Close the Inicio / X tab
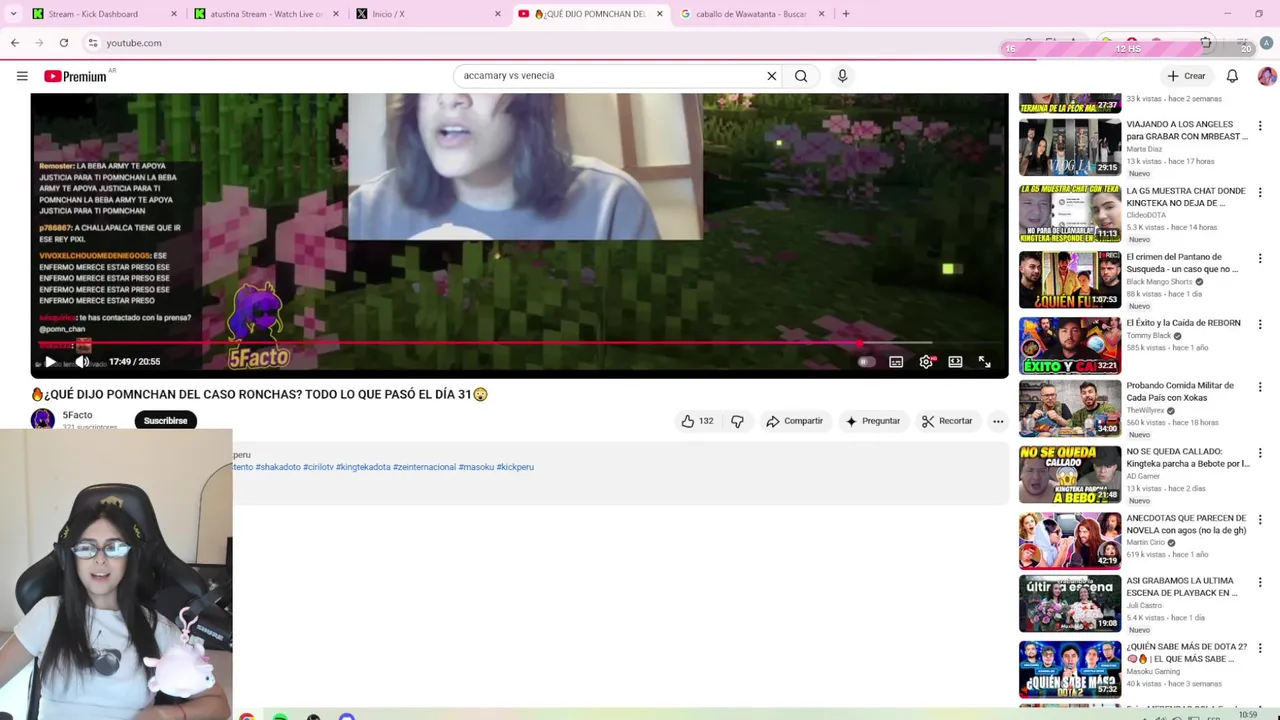 [x=498, y=14]
